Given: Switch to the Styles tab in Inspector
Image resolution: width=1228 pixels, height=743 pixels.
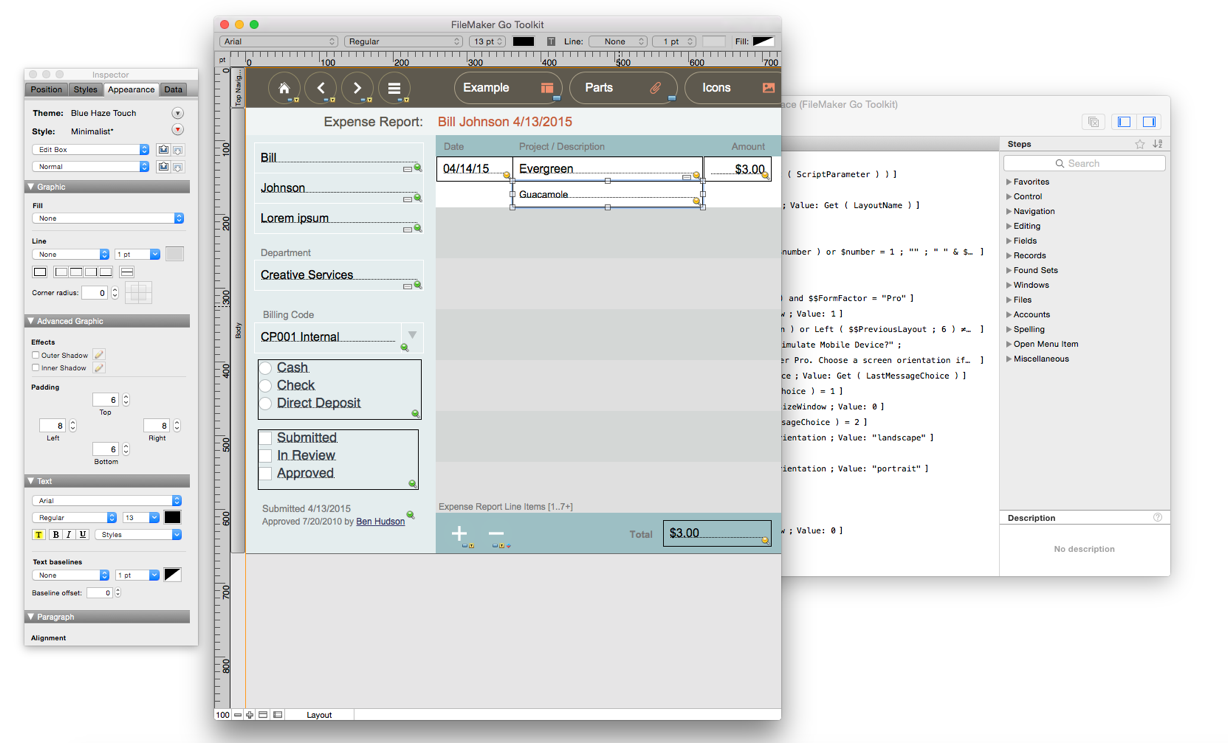Looking at the screenshot, I should click(85, 90).
